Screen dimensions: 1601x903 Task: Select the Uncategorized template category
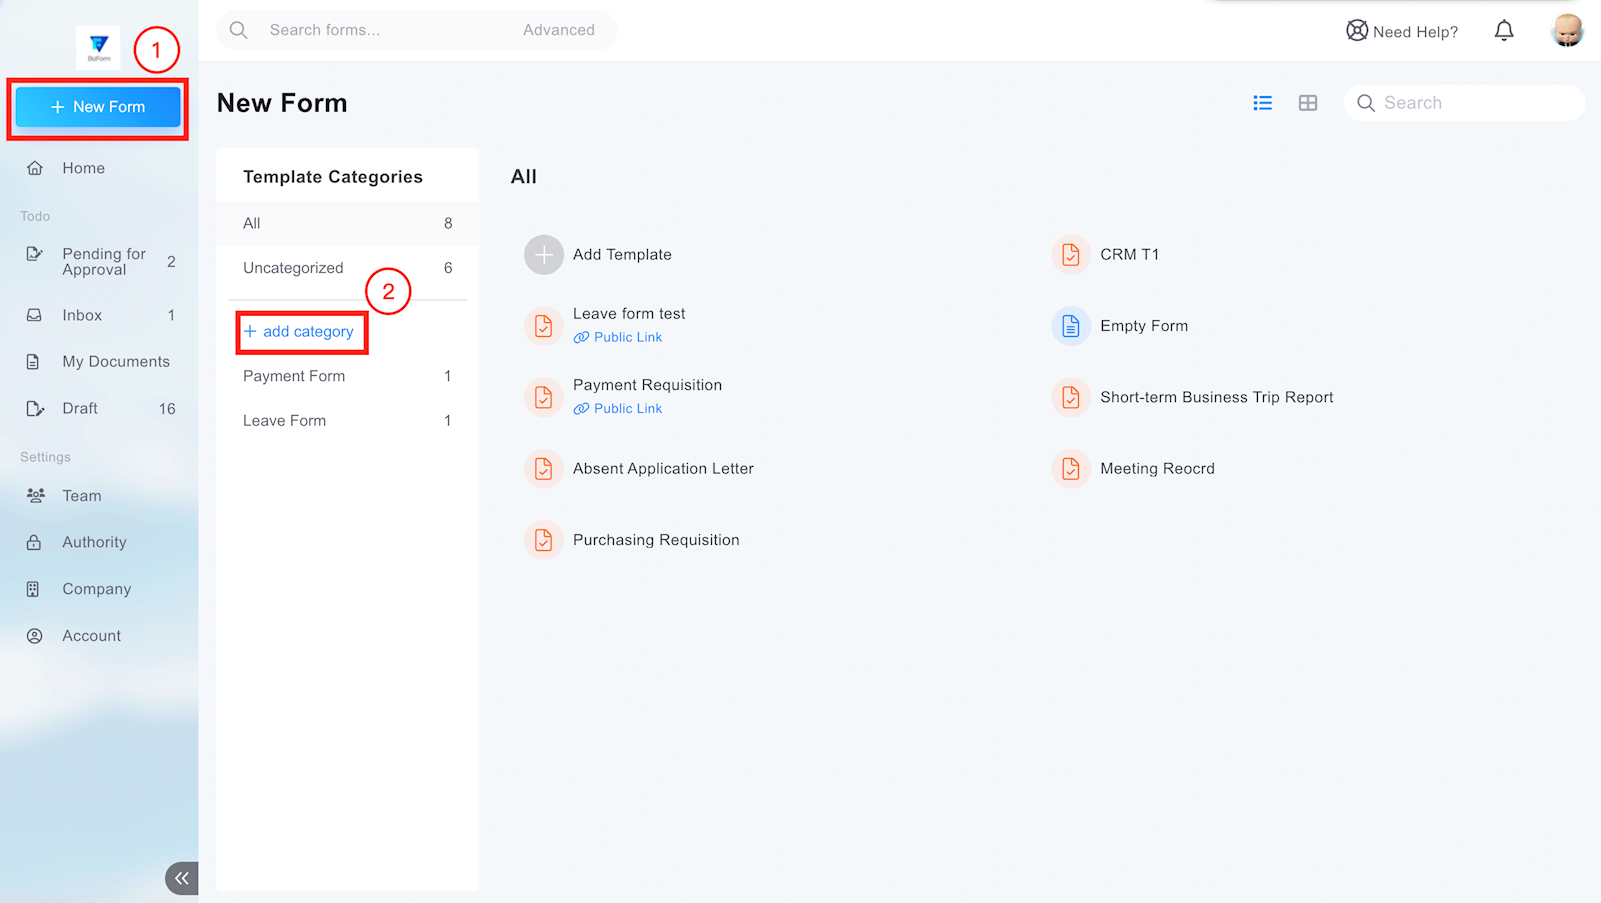point(293,268)
